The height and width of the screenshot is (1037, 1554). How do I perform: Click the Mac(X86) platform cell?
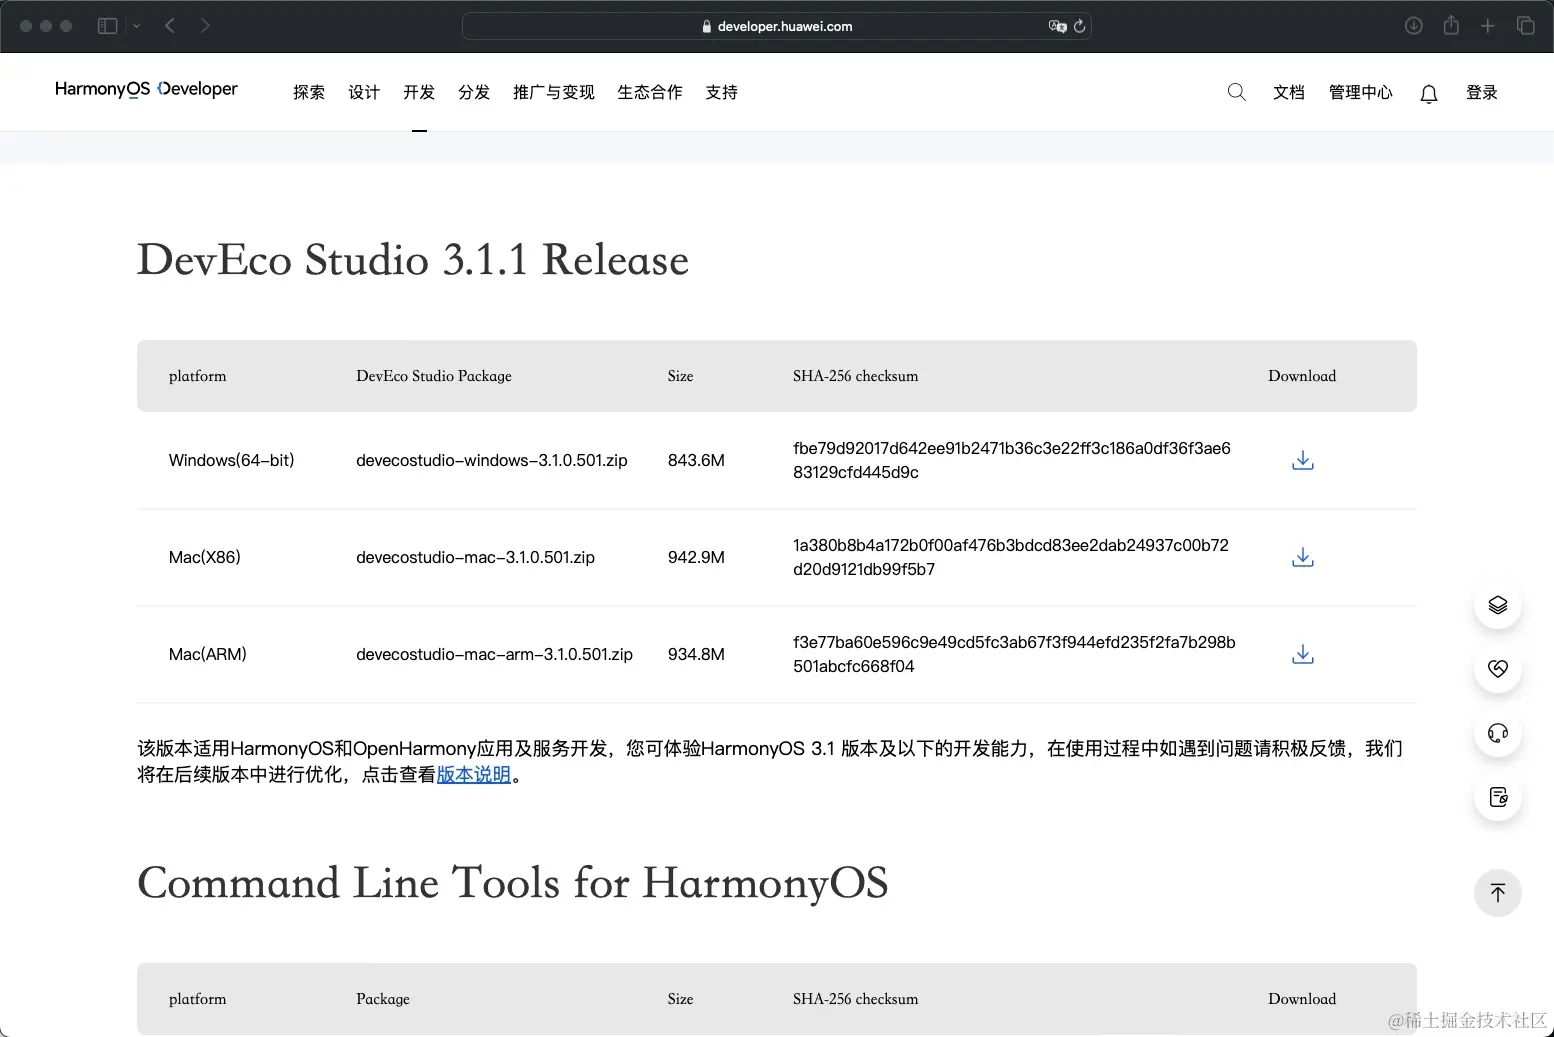point(205,557)
